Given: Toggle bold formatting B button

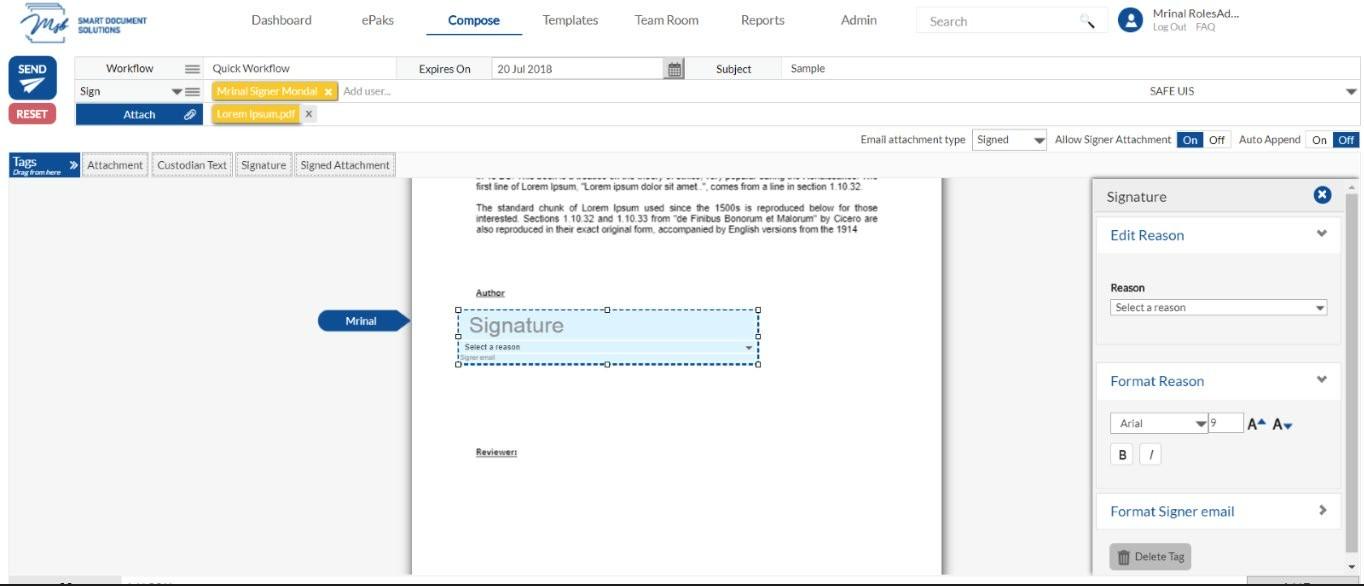Looking at the screenshot, I should [1123, 455].
